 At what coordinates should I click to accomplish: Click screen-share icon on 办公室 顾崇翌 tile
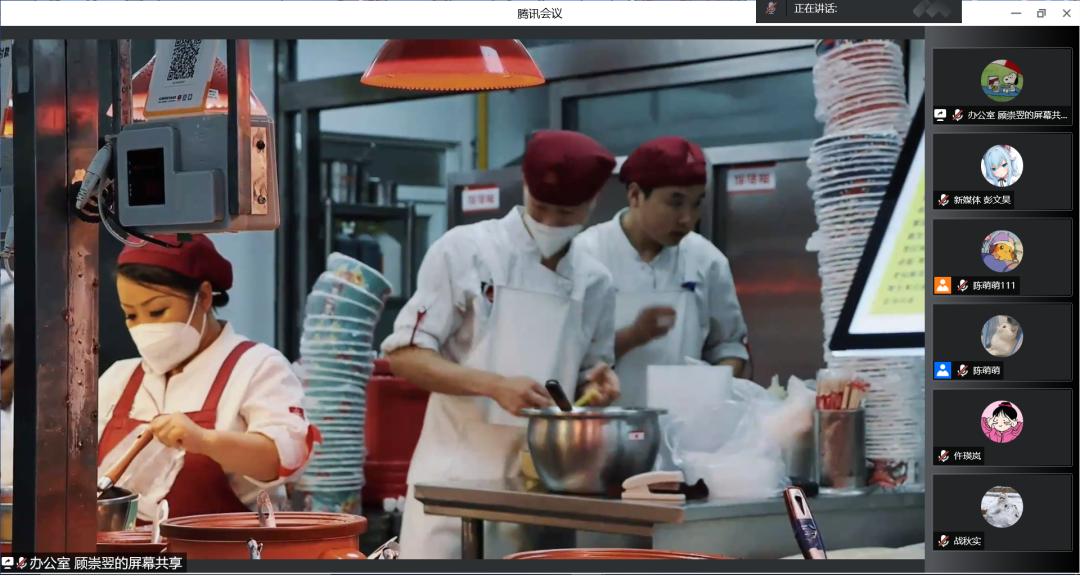pyautogui.click(x=941, y=115)
